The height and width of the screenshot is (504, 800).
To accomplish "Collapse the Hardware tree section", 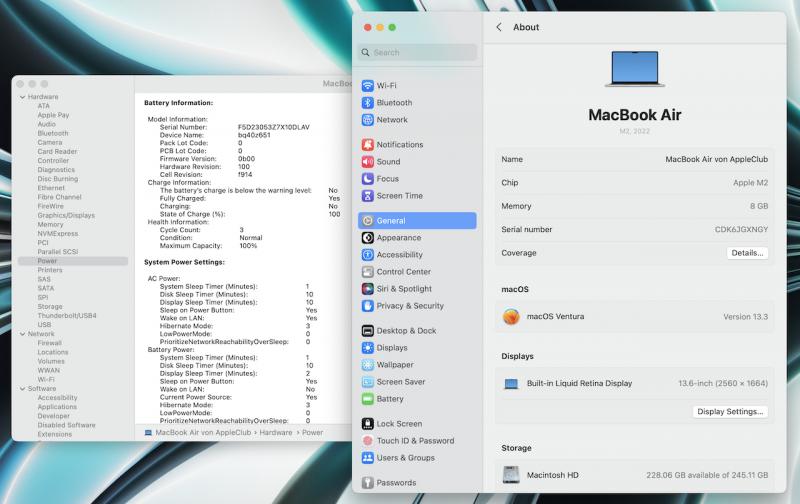I will coord(23,97).
